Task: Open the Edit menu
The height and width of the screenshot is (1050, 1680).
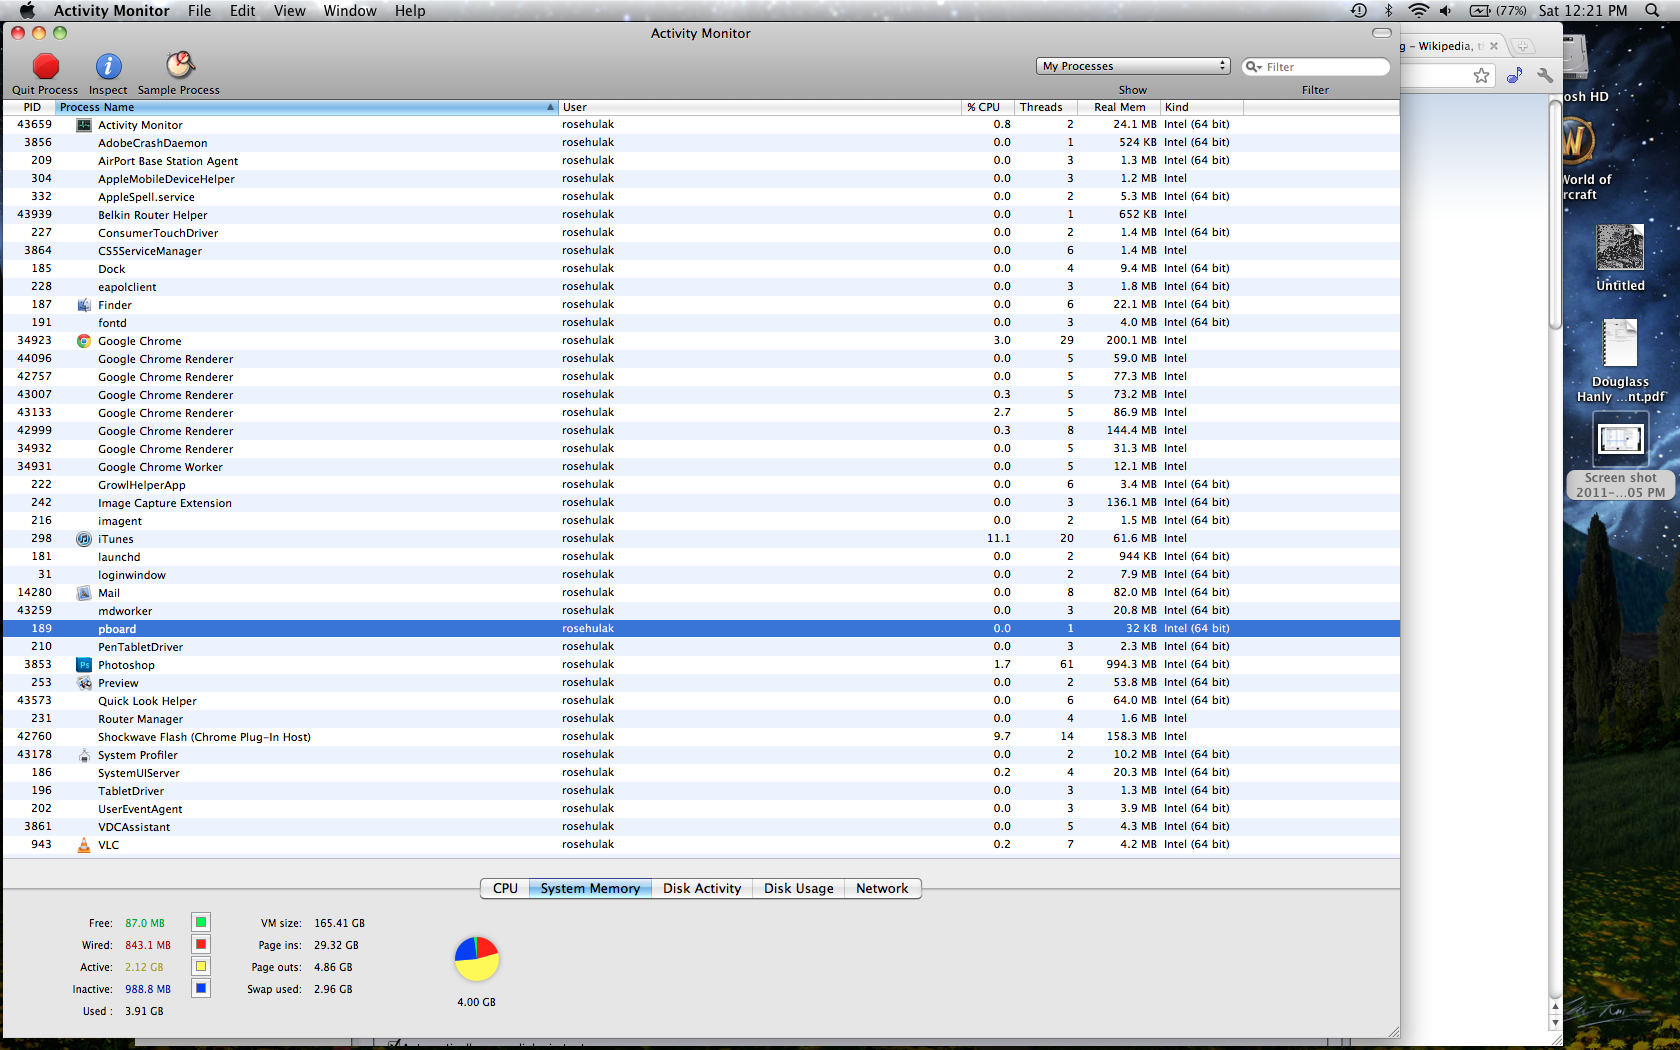Action: 242,10
